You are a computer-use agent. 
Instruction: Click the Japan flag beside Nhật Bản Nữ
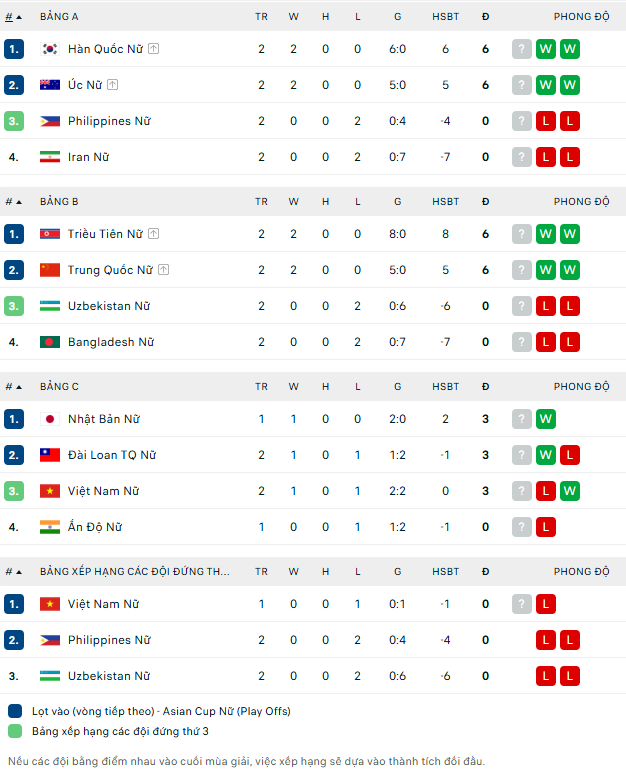[x=50, y=419]
